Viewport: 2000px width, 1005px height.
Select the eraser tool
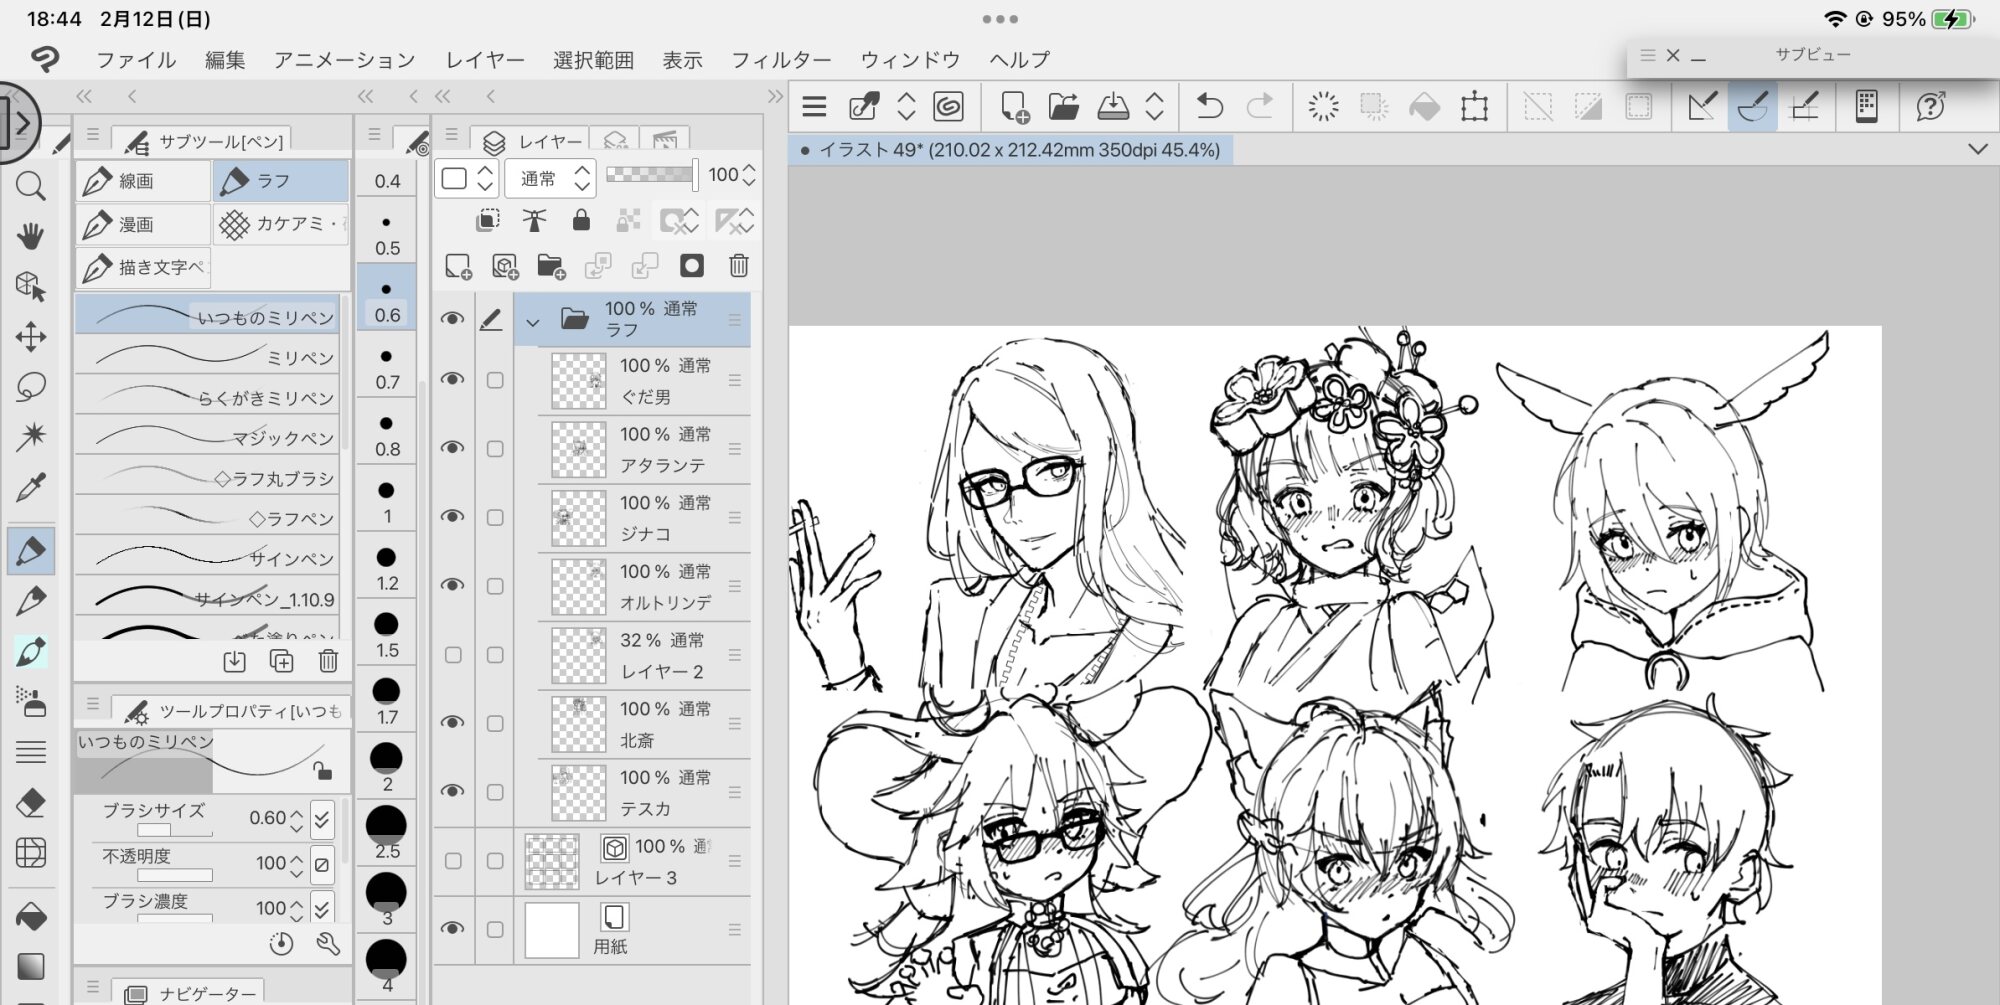pos(30,802)
